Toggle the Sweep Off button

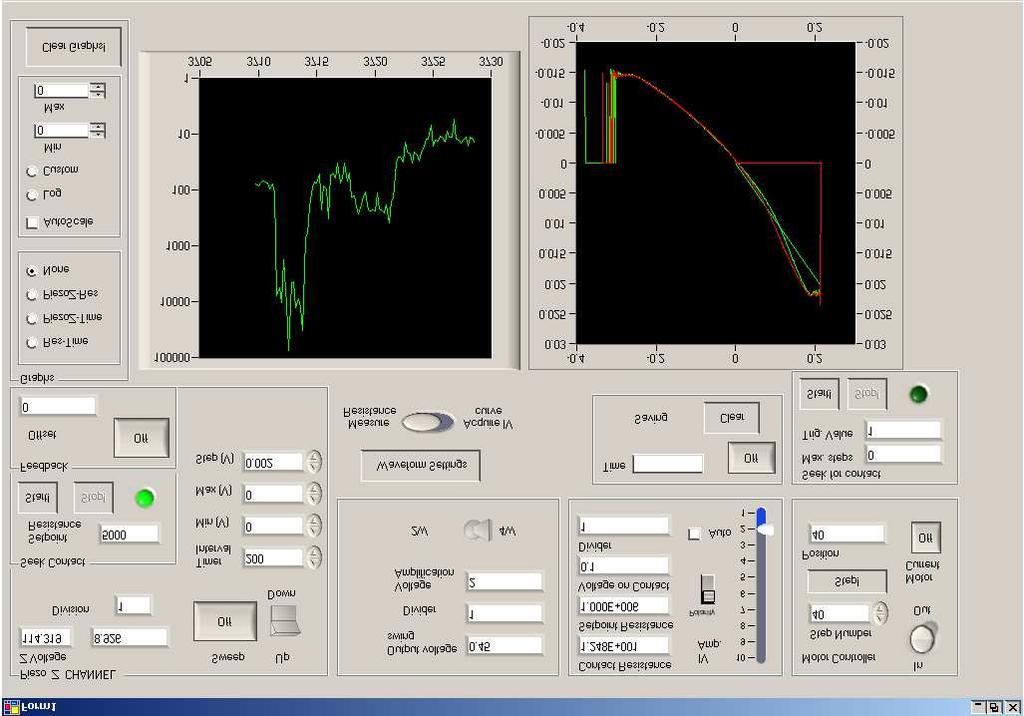225,621
